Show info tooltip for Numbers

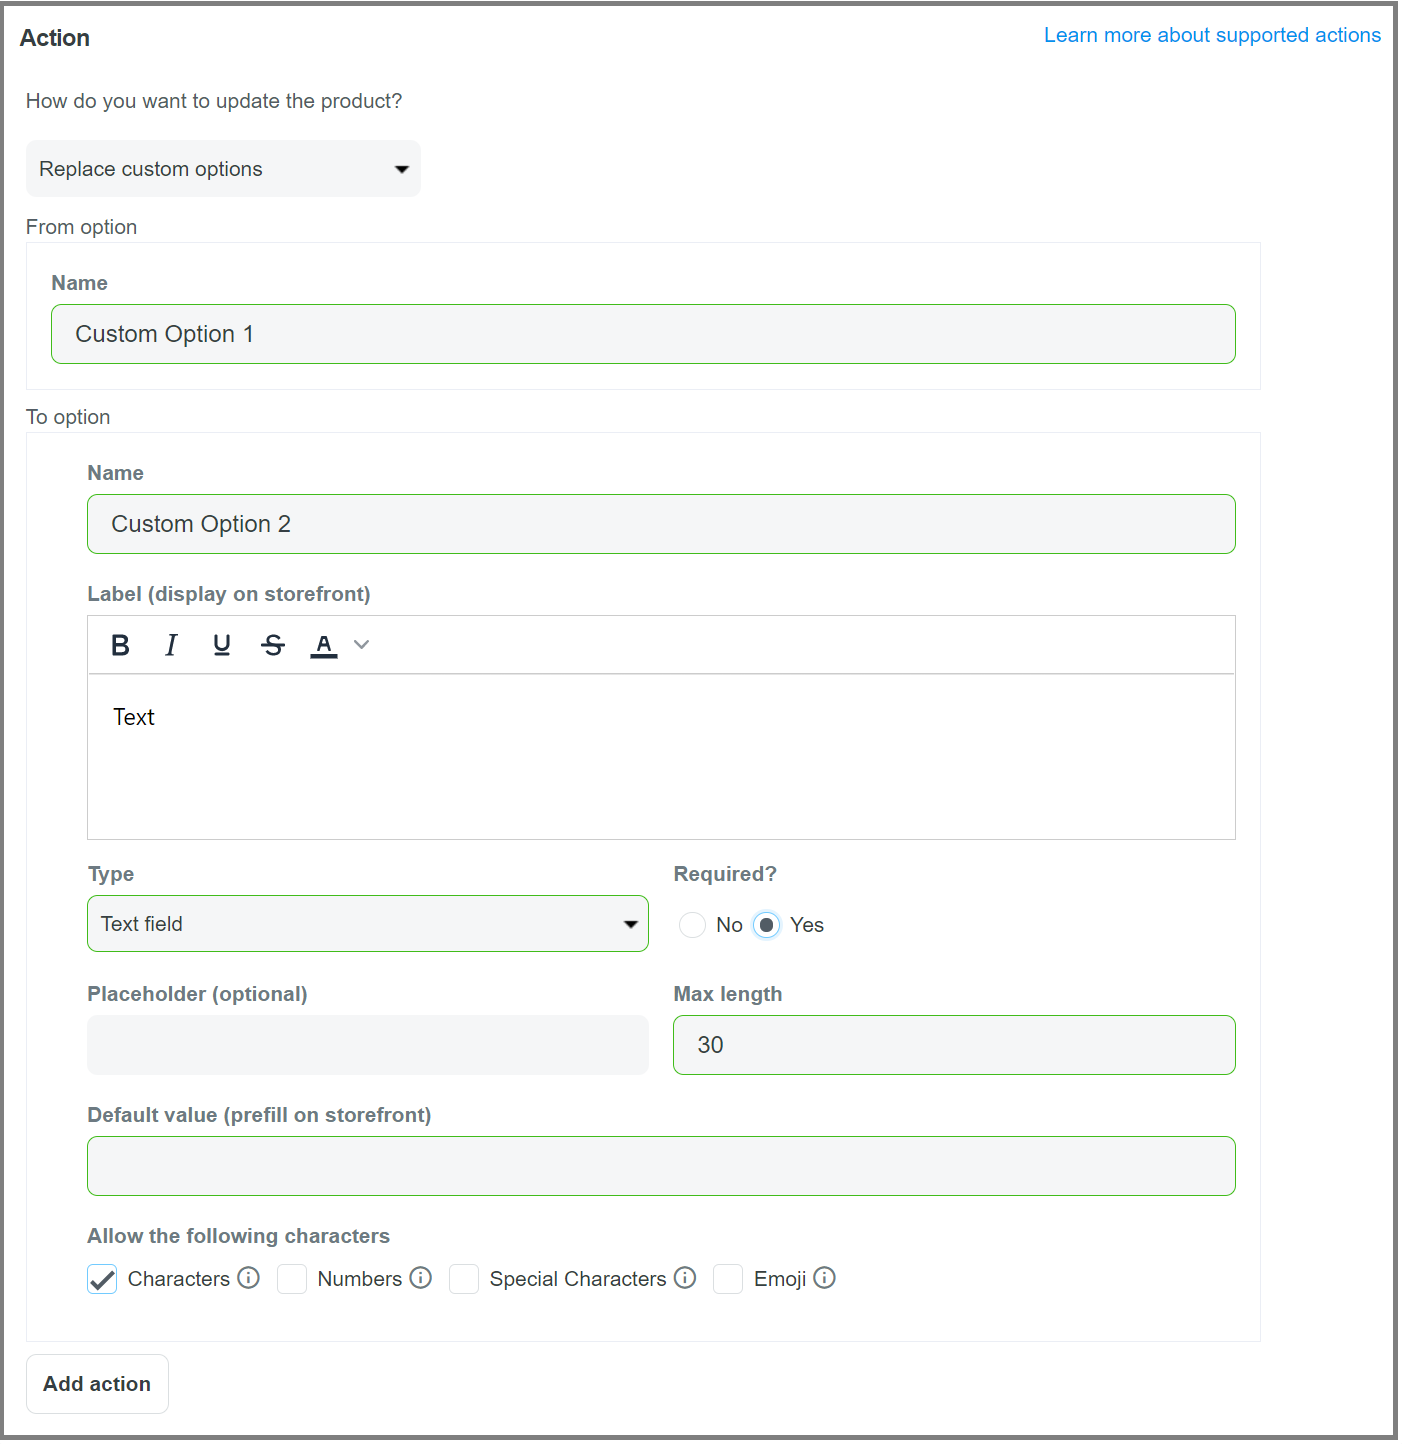(x=421, y=1278)
